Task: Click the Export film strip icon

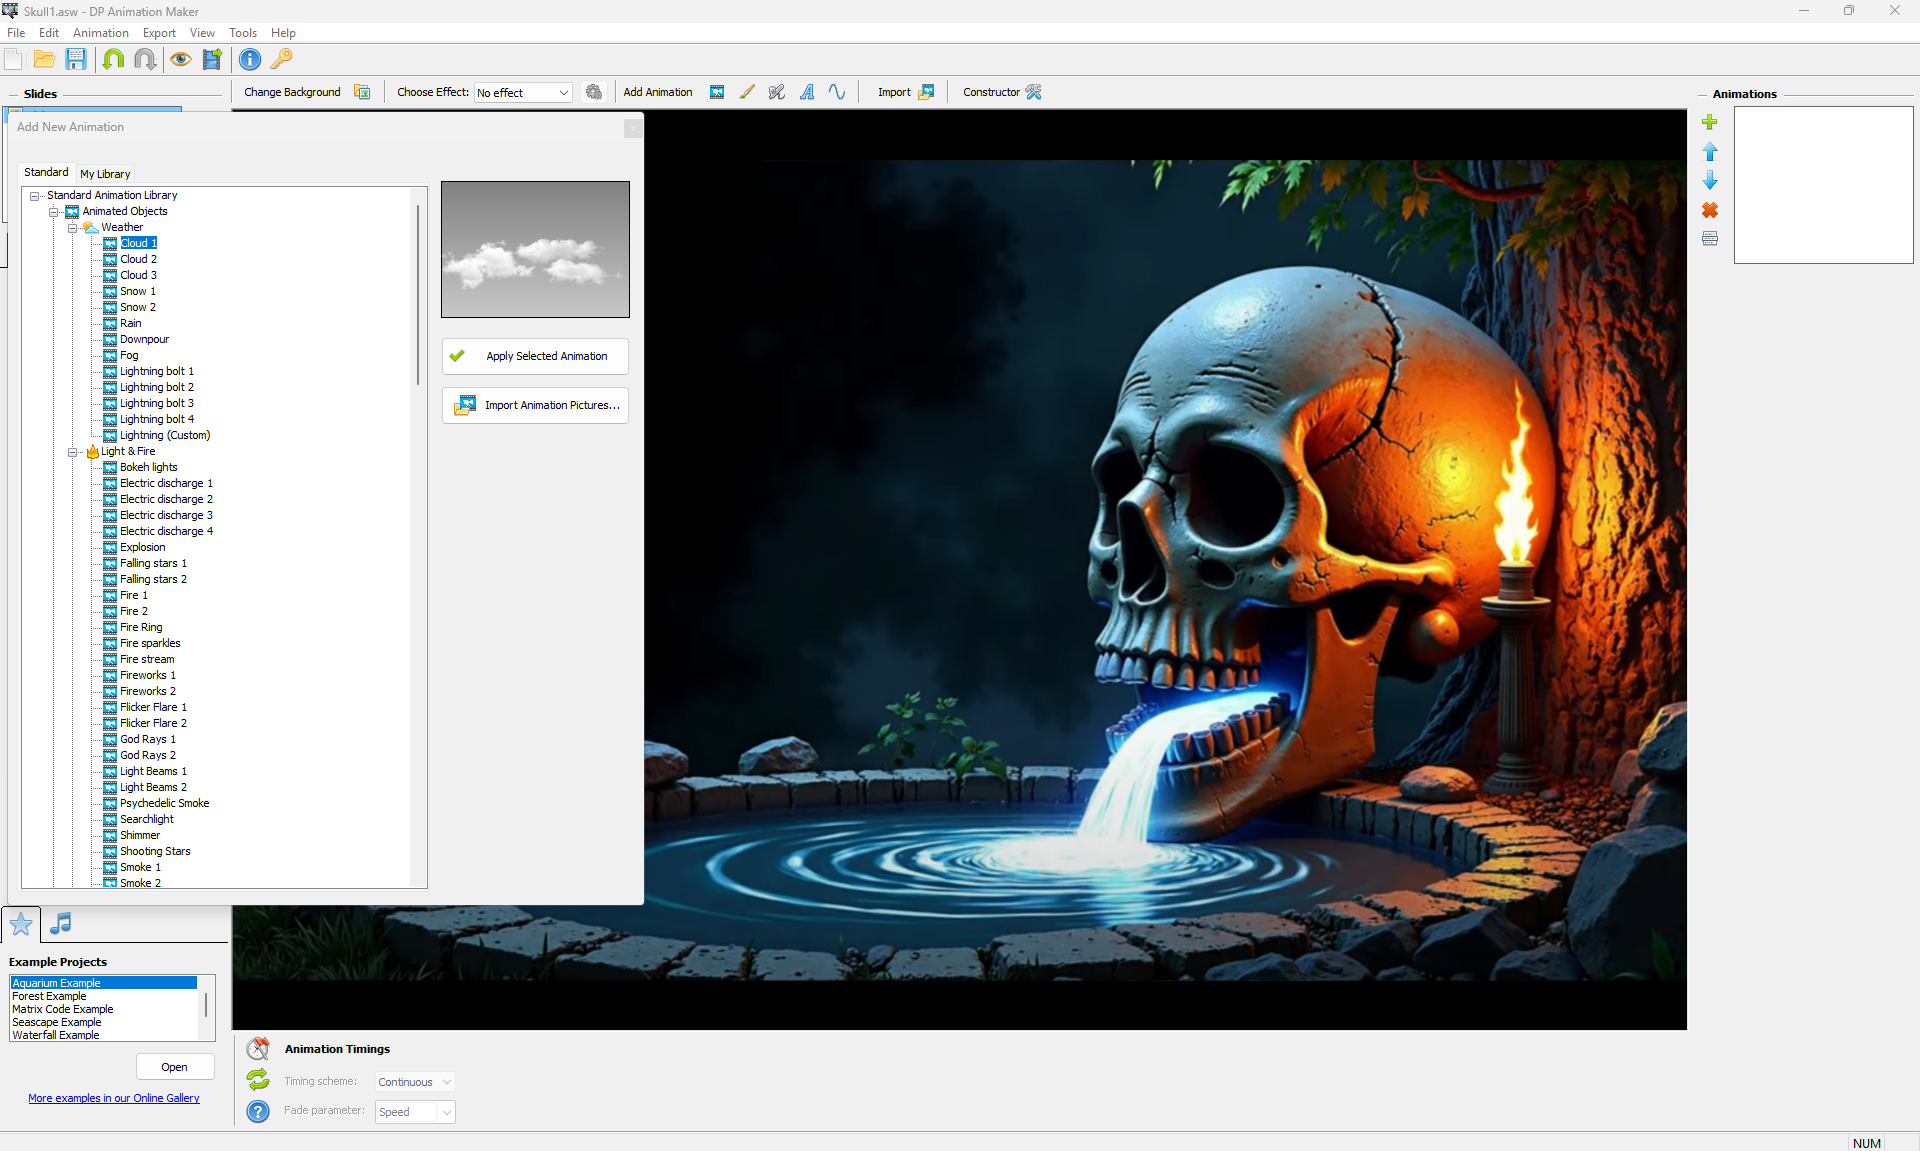Action: coord(212,59)
